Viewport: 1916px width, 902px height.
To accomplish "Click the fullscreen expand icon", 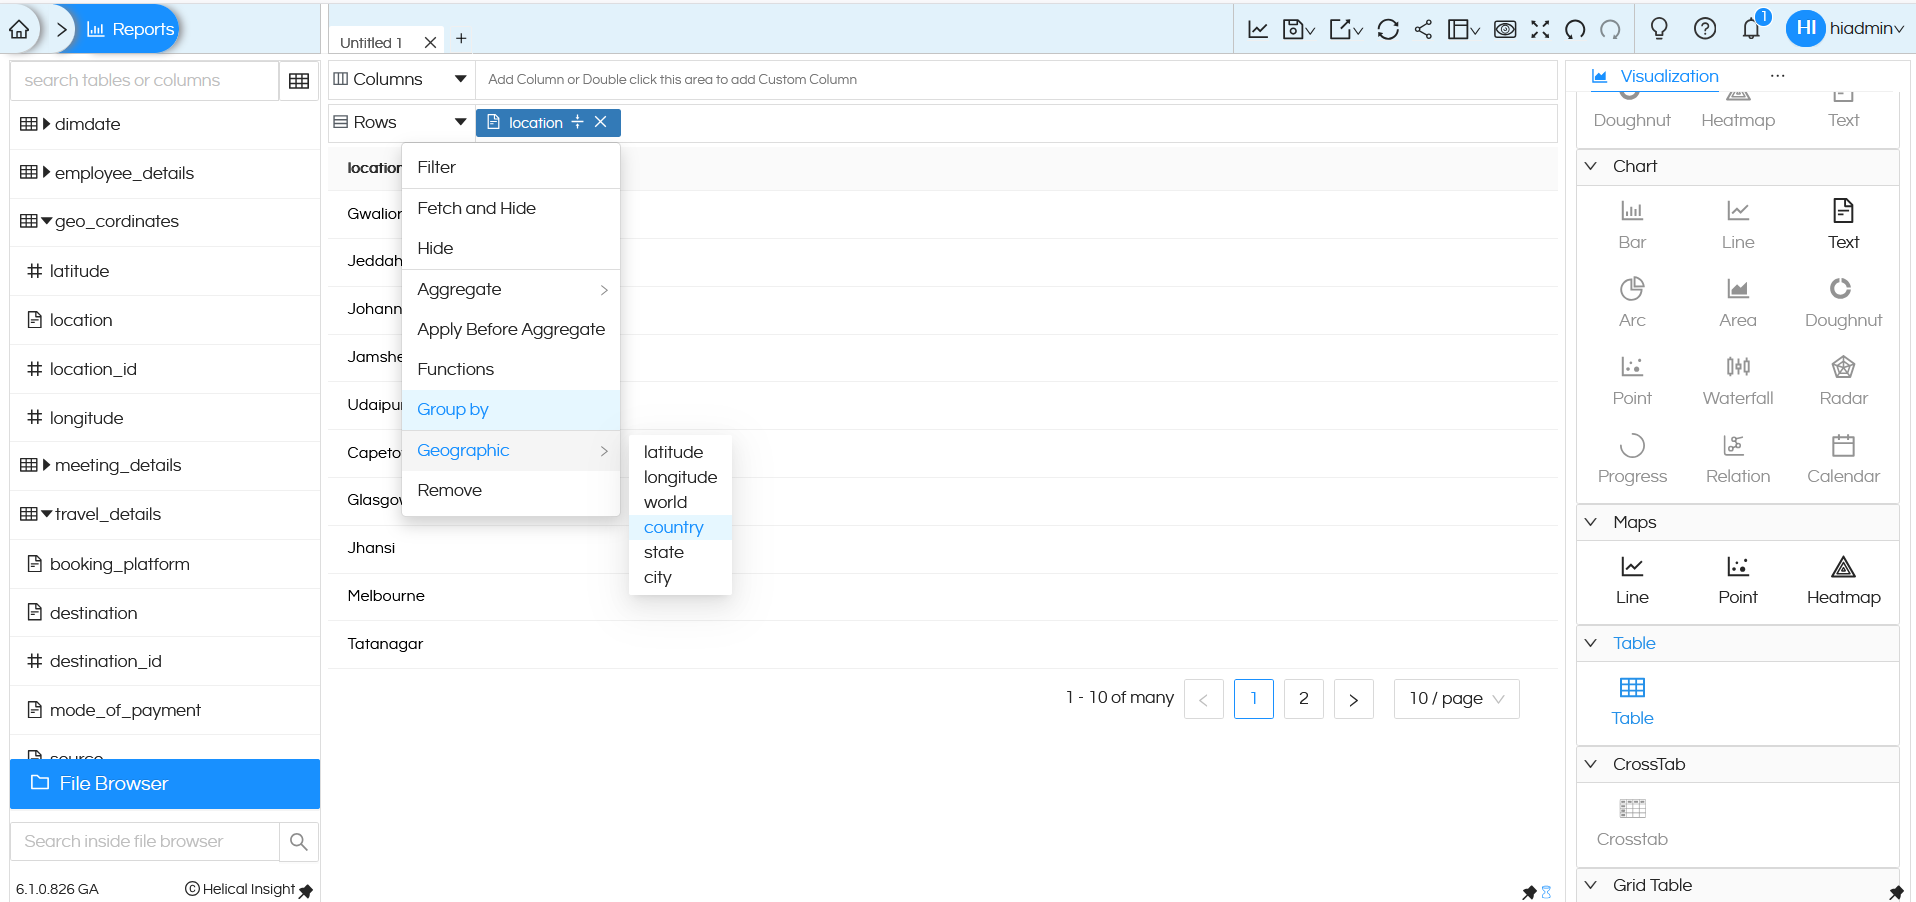I will [x=1540, y=29].
